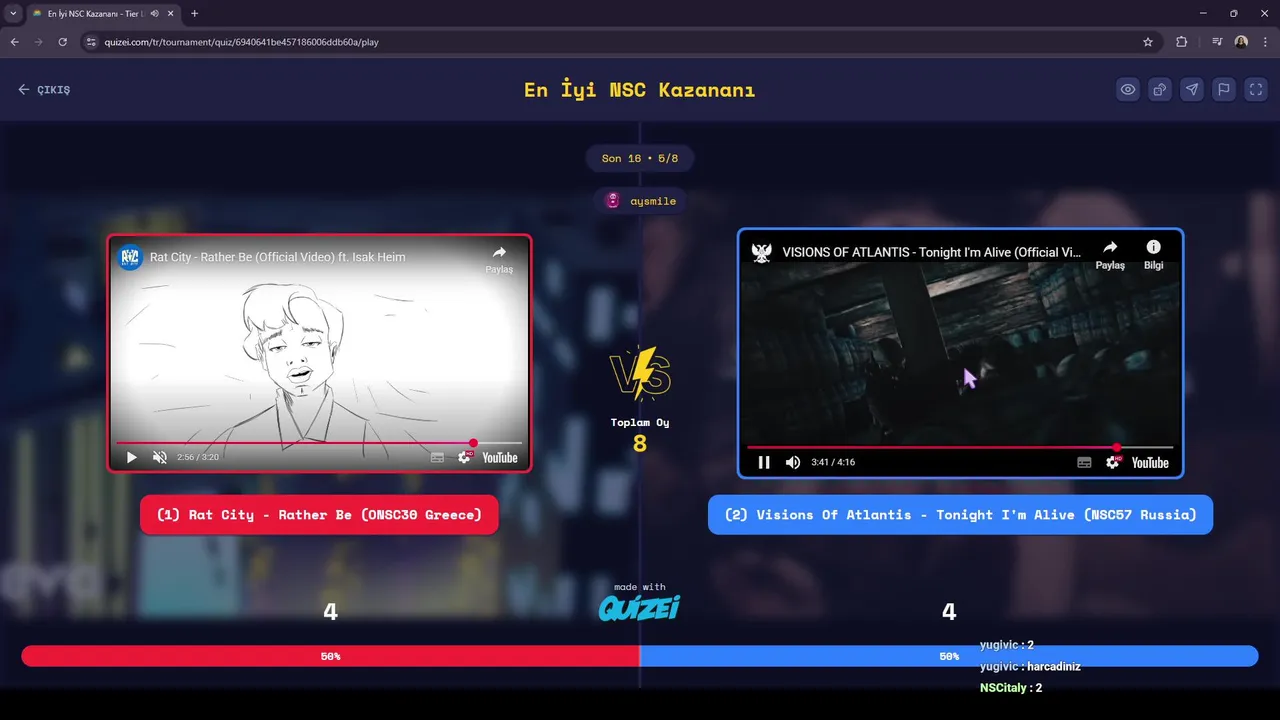Click the VS lightning emblem
The image size is (1280, 720).
(x=640, y=372)
